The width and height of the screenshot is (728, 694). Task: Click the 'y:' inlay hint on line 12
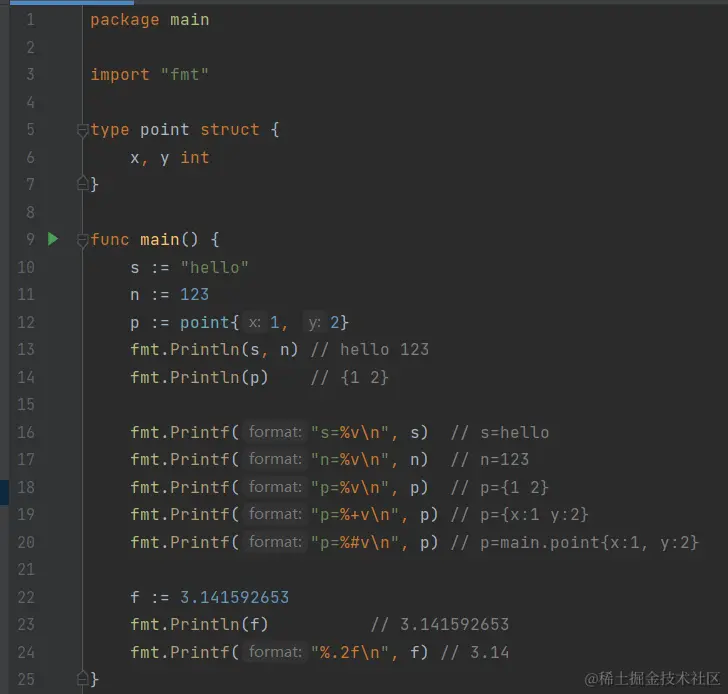point(314,322)
